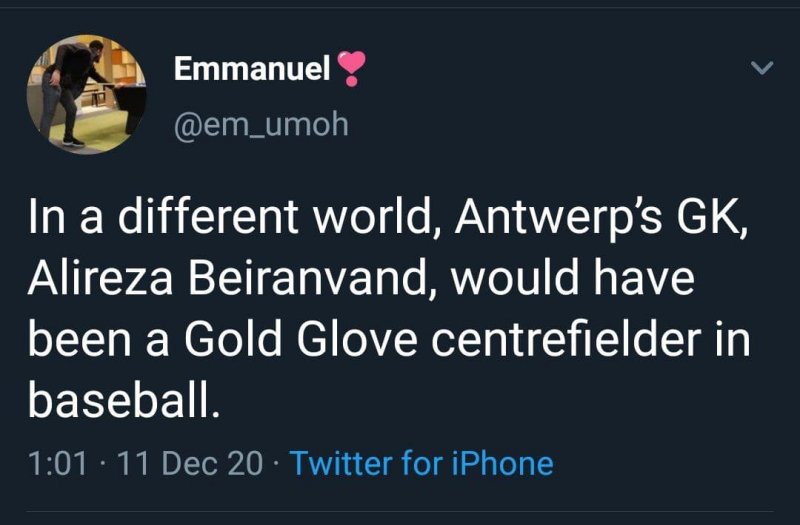800x525 pixels.
Task: Click the 1:01 tweet timestamp
Action: pos(59,463)
